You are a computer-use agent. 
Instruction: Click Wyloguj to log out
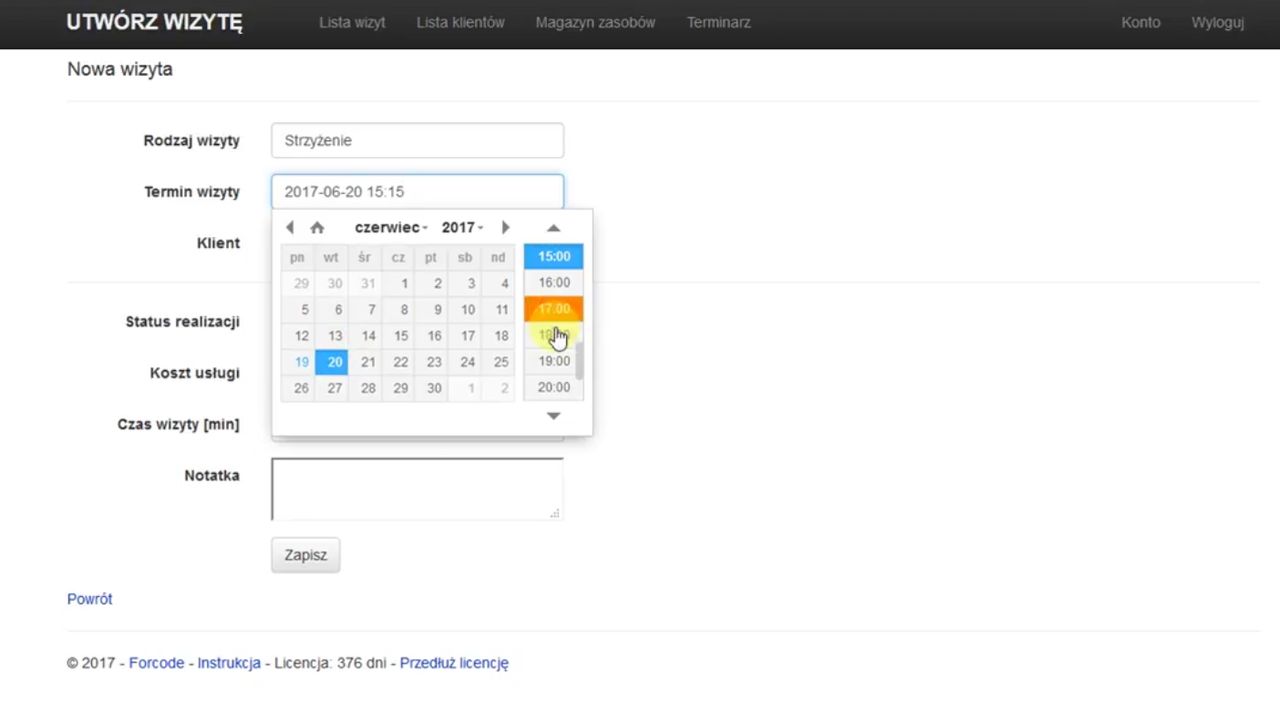tap(1217, 22)
